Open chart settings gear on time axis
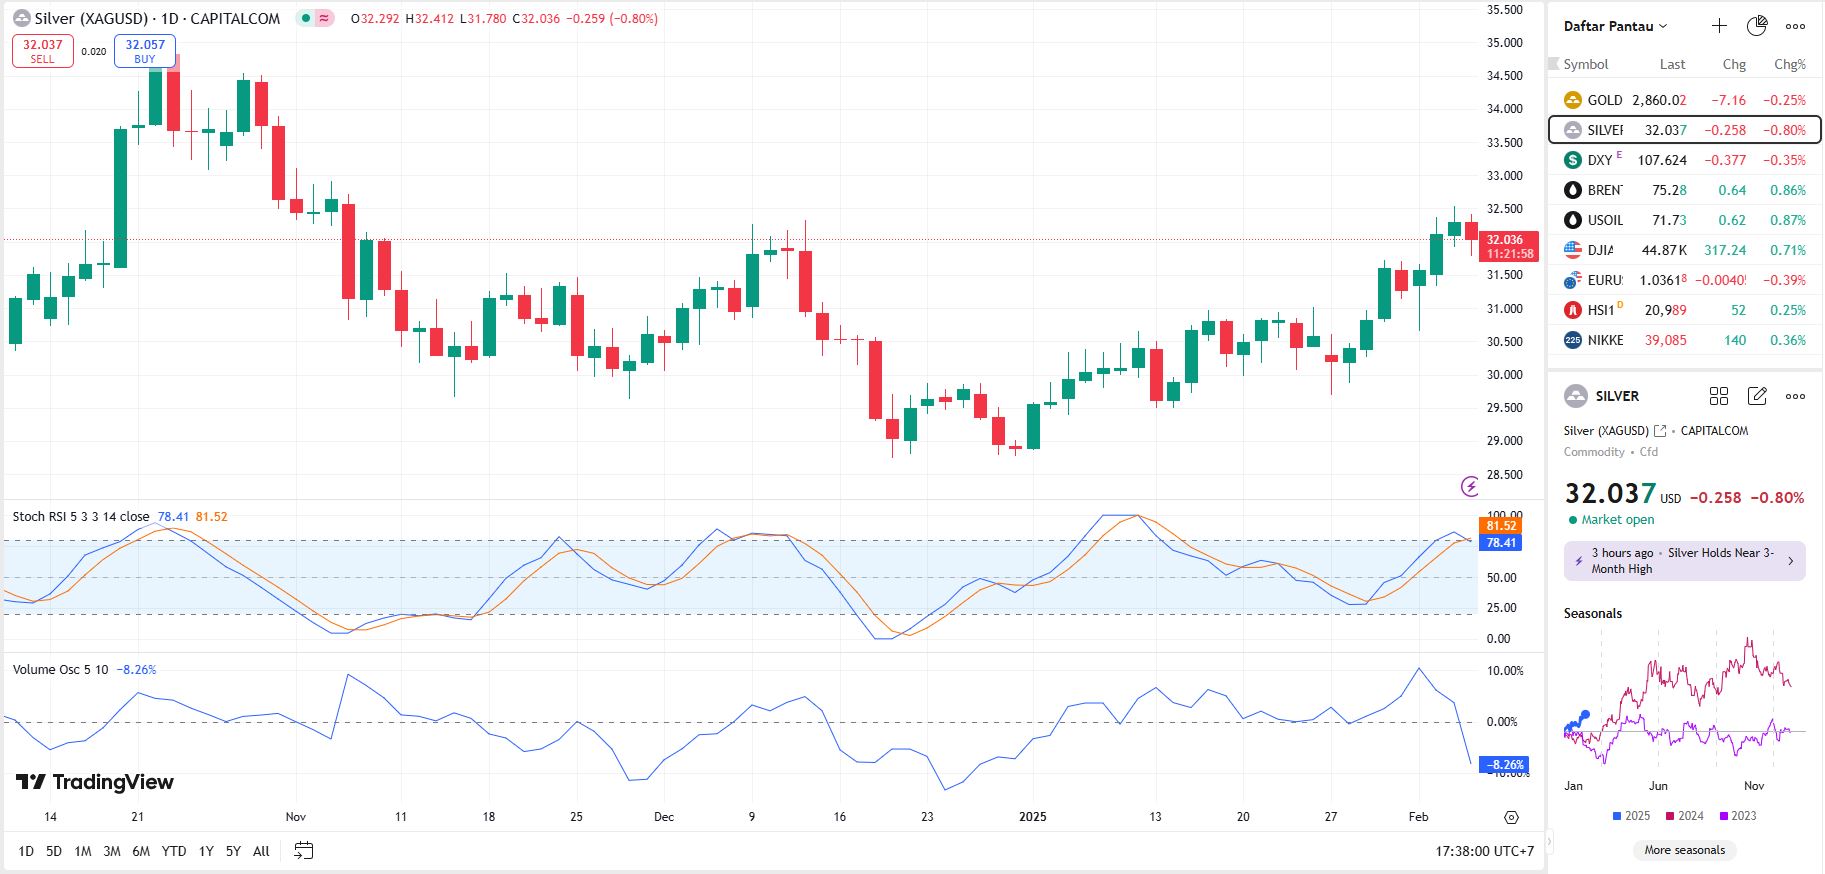 [x=1511, y=817]
